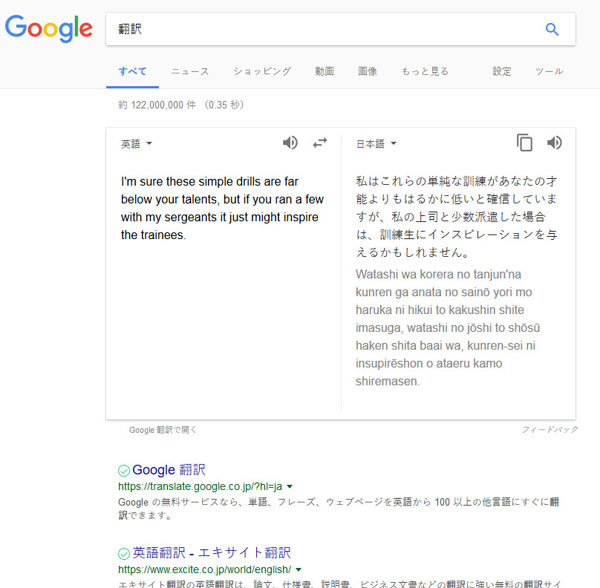Click the https://www.excite.co.jp/world/english/ URL
Screen dimensions: 600x588
point(205,570)
